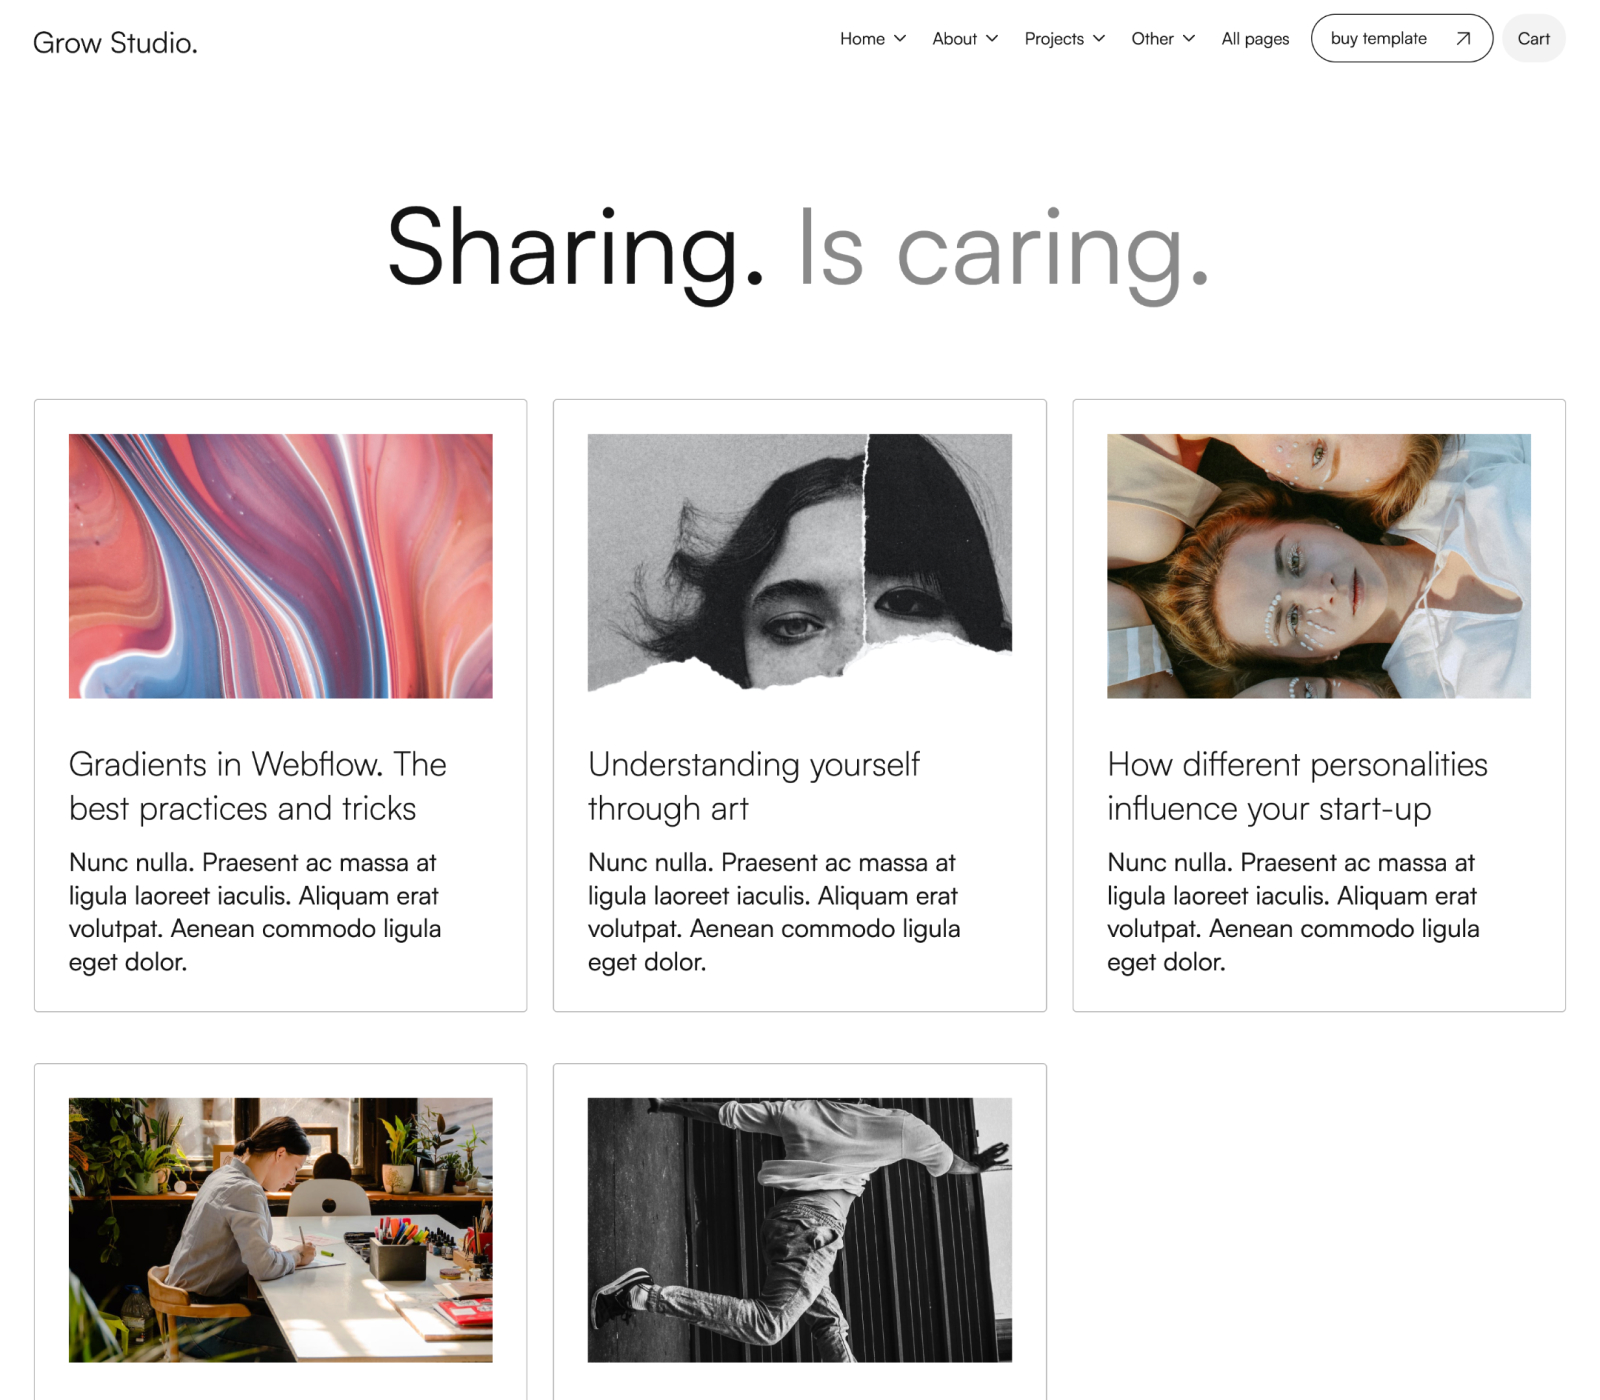Image resolution: width=1600 pixels, height=1400 pixels.
Task: Open the Projects dropdown chevron
Action: pos(1099,39)
